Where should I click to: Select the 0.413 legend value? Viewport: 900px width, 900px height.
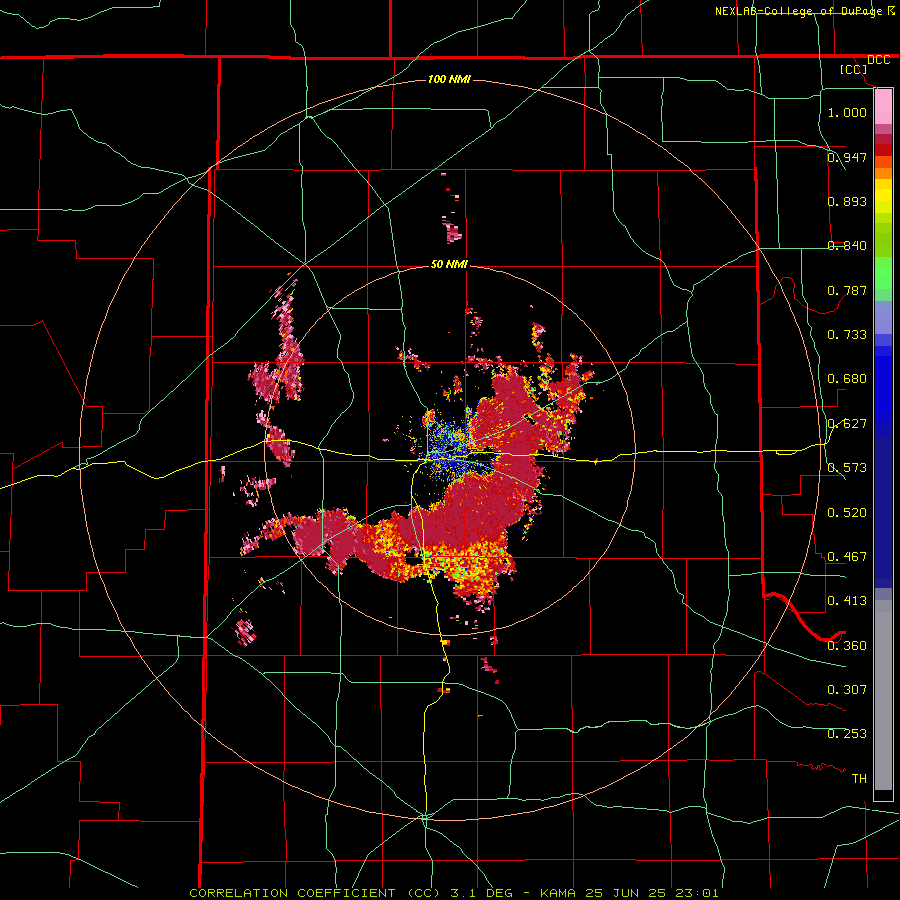click(x=847, y=600)
